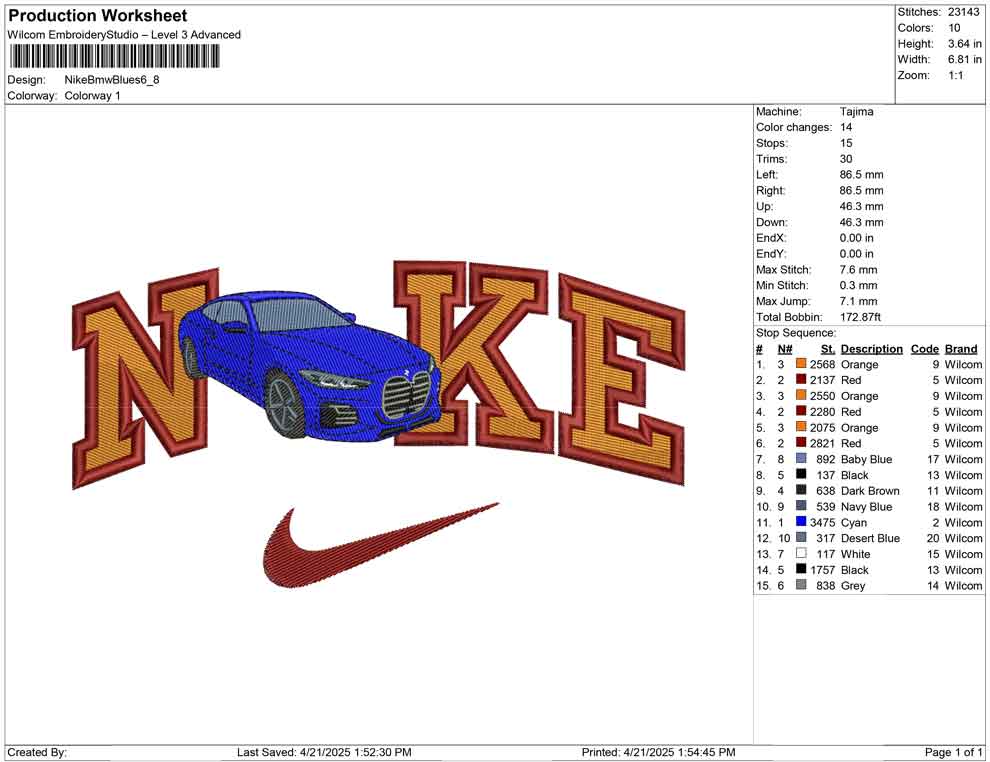
Task: Click the Baby Blue description text
Action: 866,459
